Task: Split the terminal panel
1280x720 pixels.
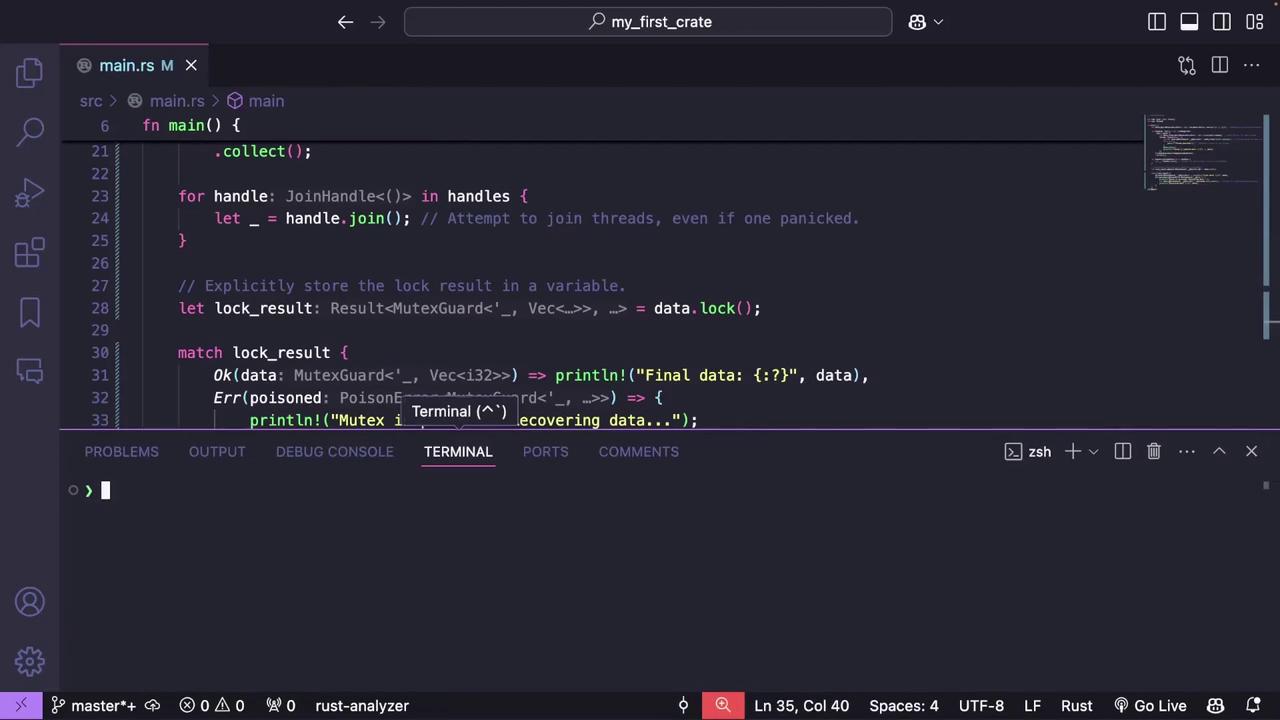Action: [1123, 452]
